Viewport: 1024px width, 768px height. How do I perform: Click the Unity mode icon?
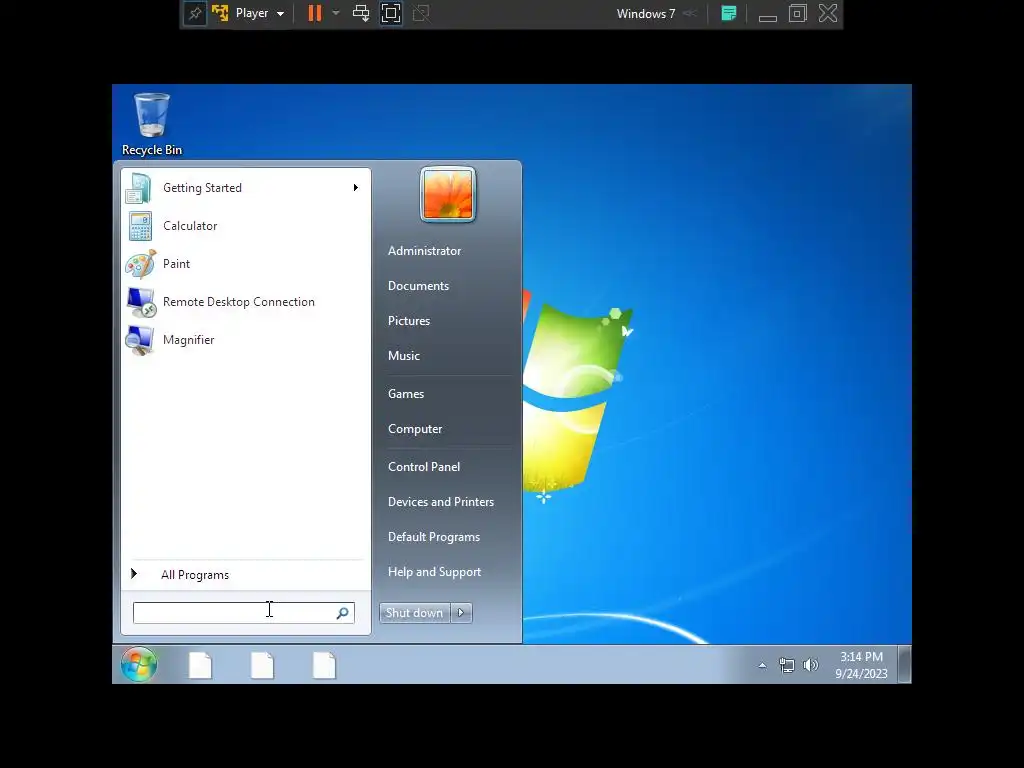421,13
